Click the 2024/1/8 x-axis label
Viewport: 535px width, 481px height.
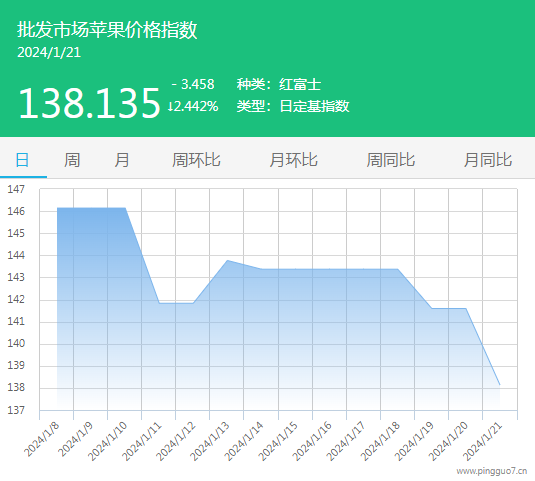[x=42, y=440]
